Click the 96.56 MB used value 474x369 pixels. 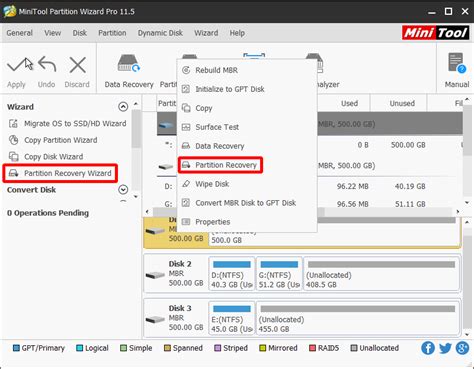(x=352, y=204)
